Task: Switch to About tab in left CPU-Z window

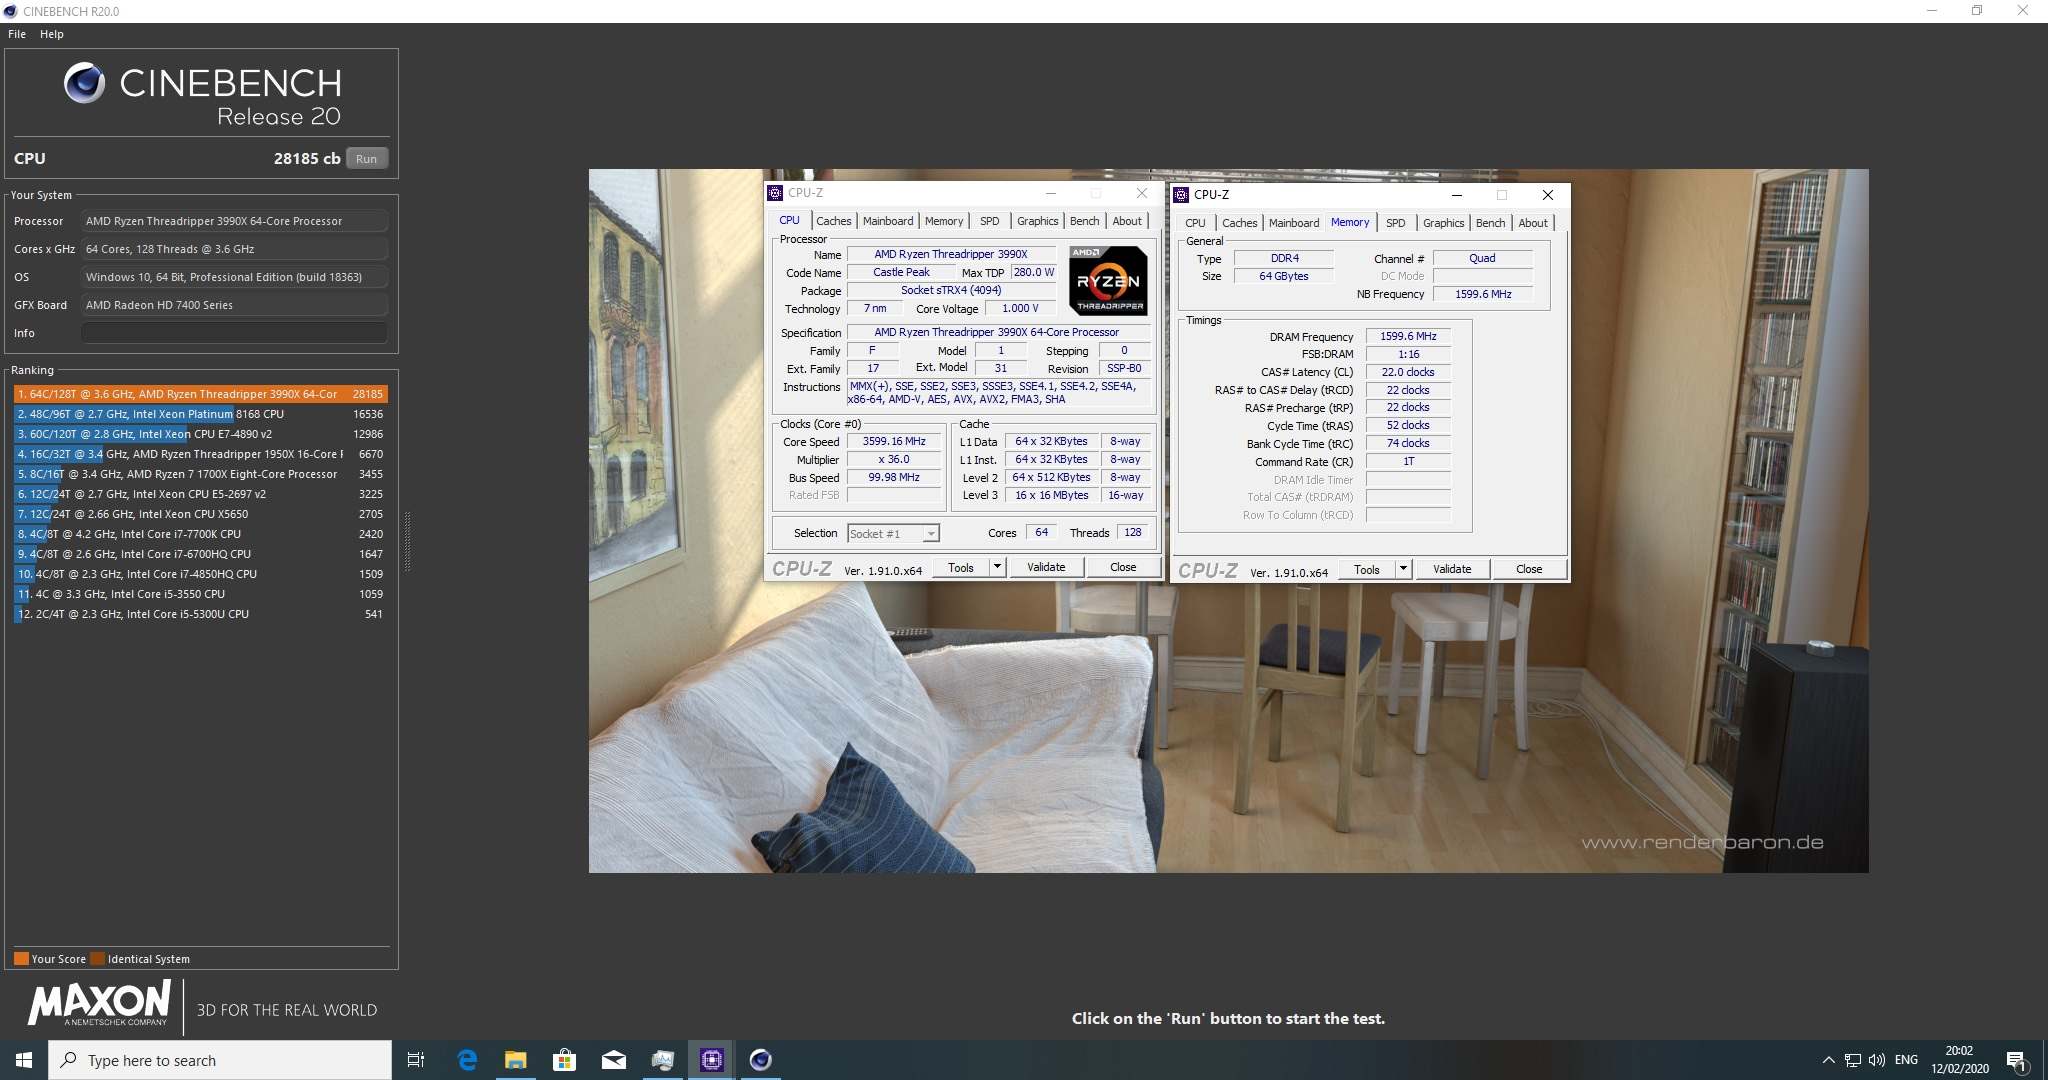Action: [1127, 221]
